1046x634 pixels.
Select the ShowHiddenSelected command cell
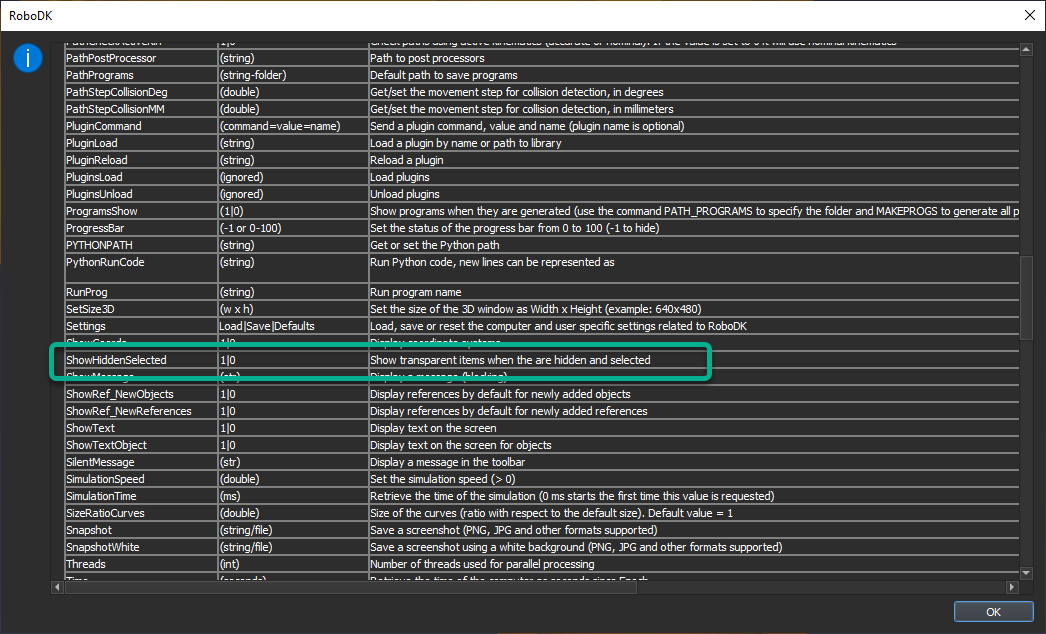[116, 360]
